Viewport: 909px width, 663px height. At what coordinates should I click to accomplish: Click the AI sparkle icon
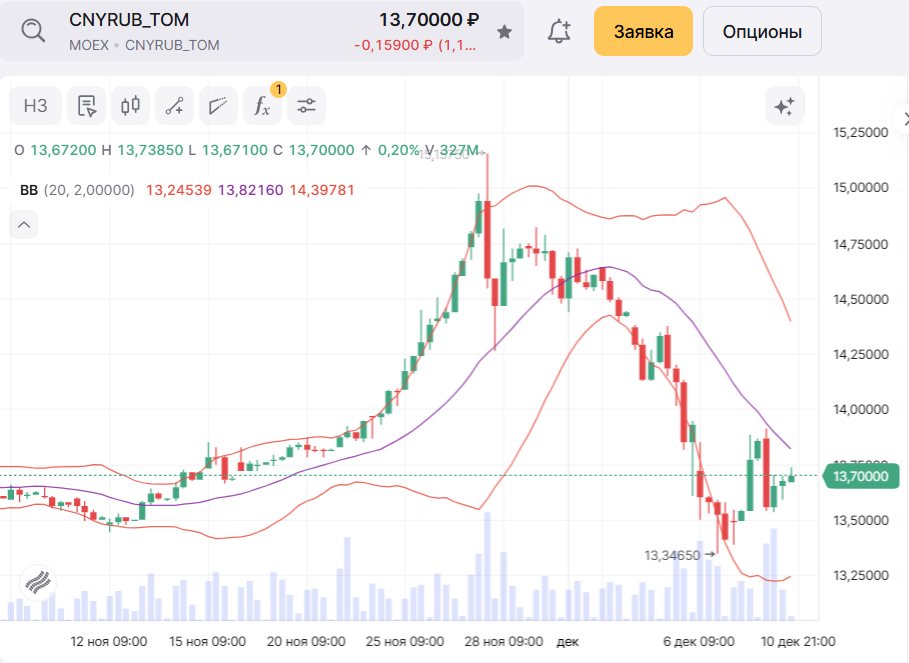(x=785, y=106)
